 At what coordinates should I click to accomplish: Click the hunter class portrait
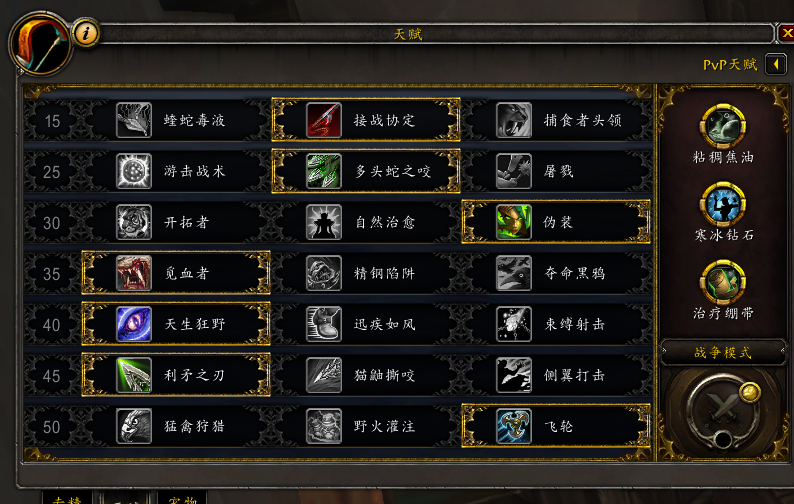[x=40, y=44]
